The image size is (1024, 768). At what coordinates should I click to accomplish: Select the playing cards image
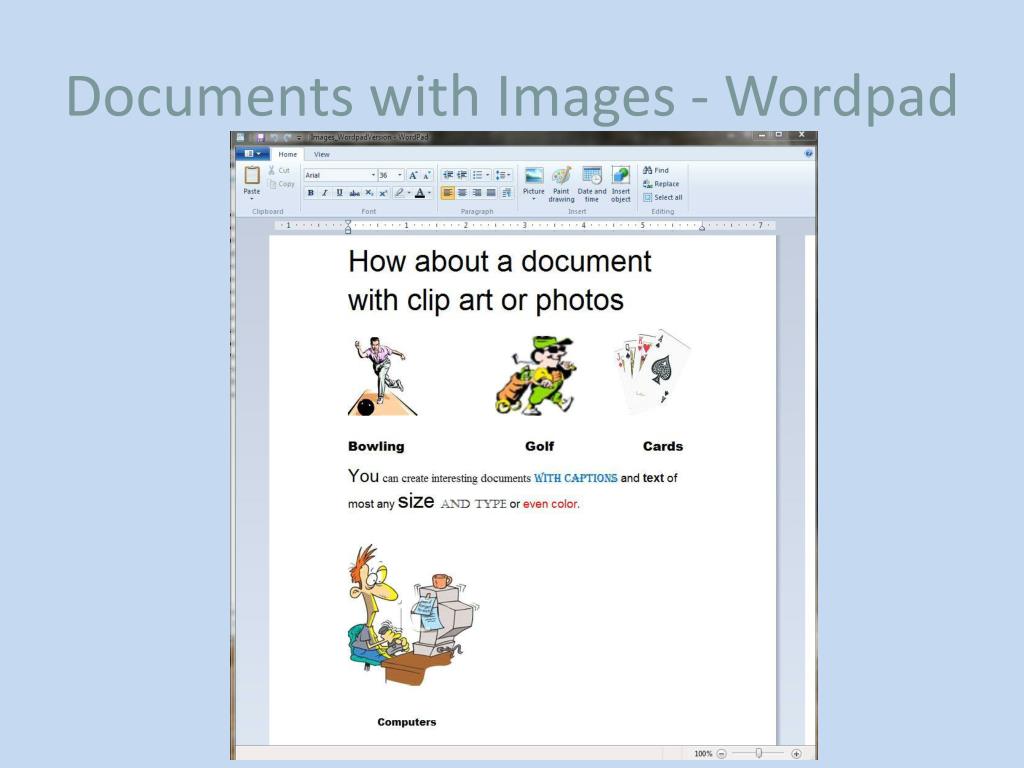[652, 372]
